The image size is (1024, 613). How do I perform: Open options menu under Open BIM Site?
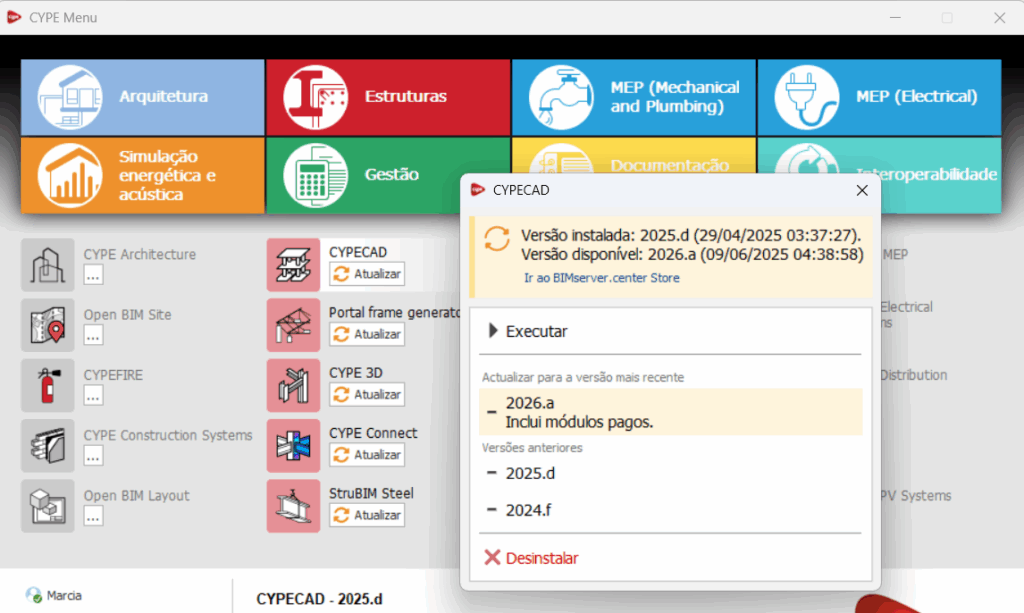click(x=93, y=336)
